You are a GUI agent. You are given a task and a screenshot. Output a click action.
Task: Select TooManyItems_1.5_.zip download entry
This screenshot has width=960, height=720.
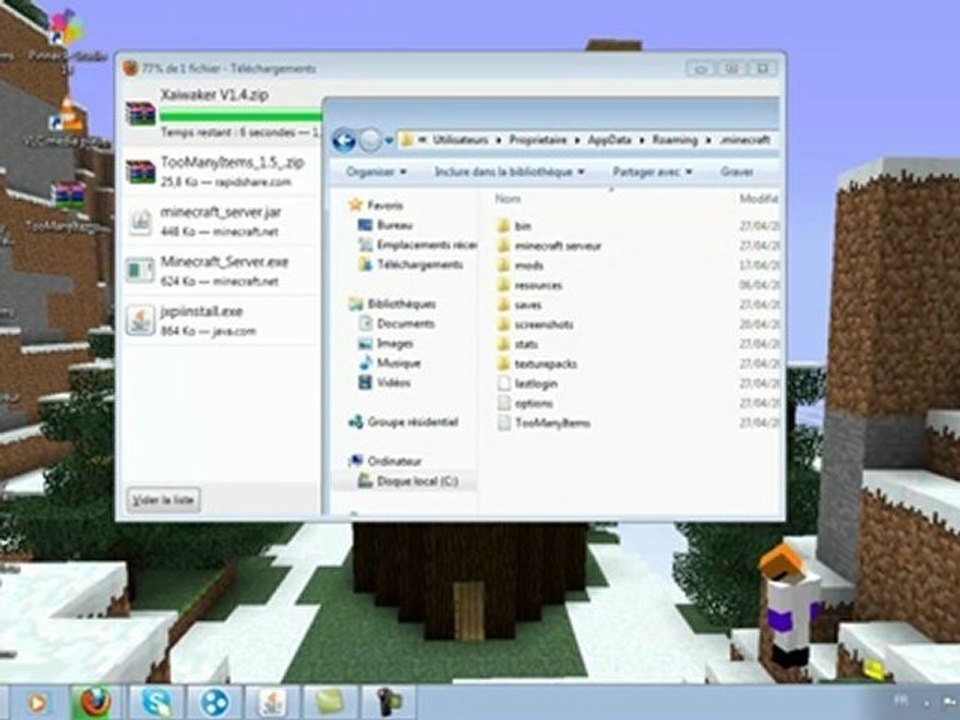pyautogui.click(x=222, y=171)
